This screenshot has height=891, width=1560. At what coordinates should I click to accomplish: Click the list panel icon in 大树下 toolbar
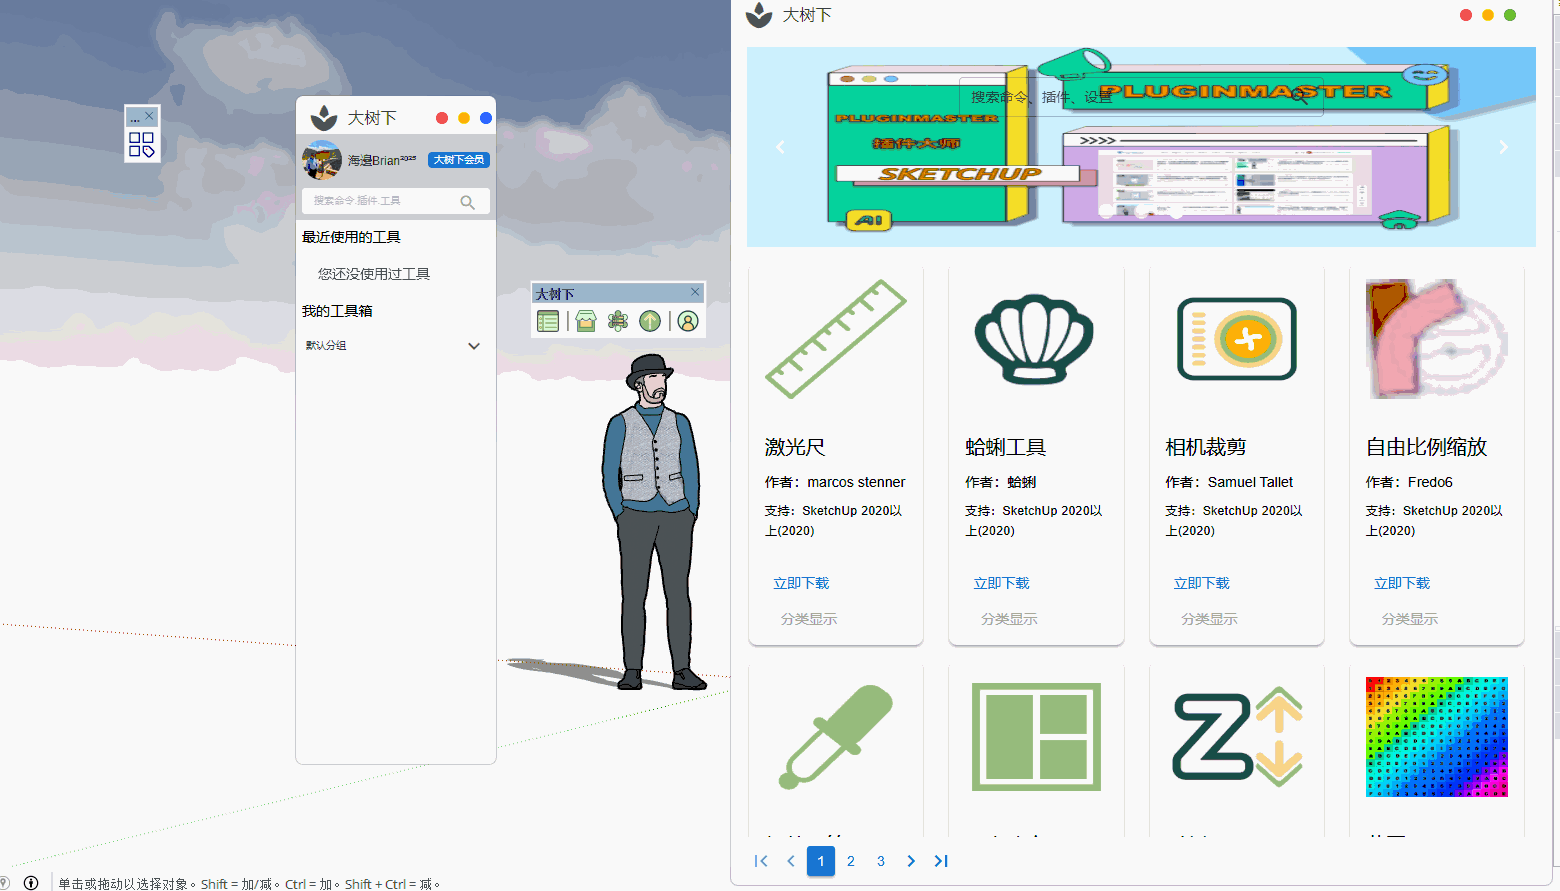coord(548,321)
